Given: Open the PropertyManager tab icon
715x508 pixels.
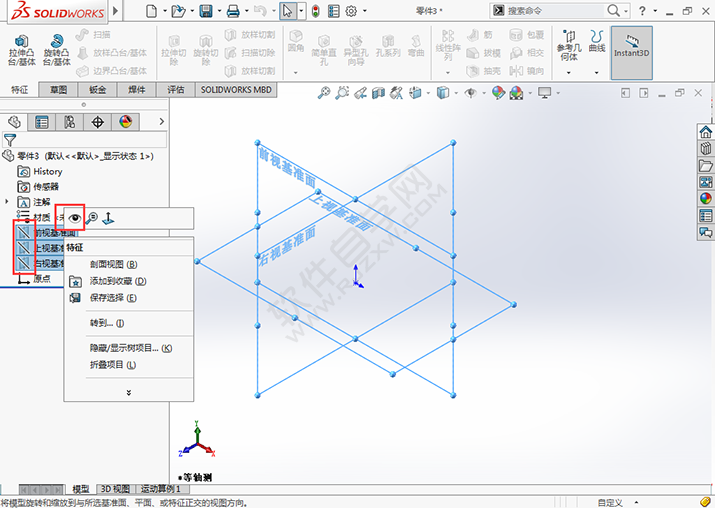Looking at the screenshot, I should [42, 122].
